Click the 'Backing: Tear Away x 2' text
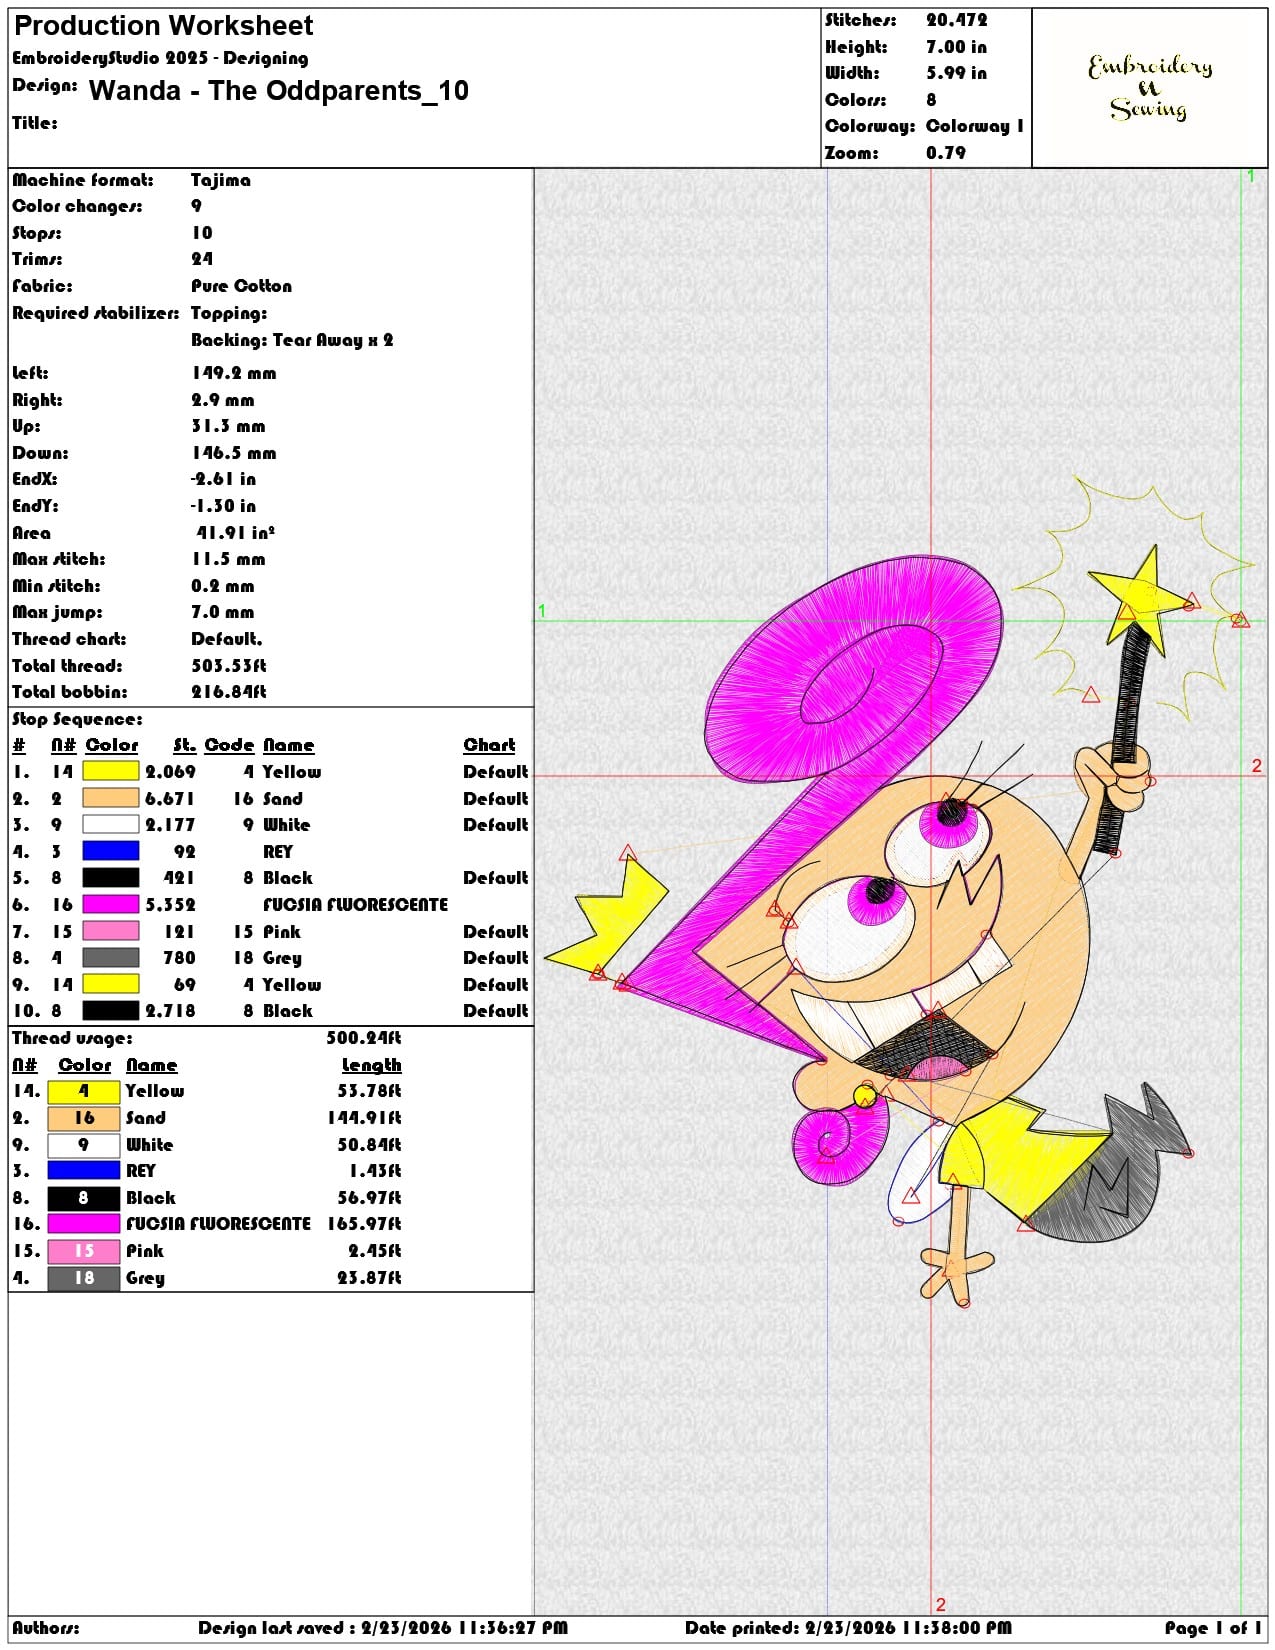The image size is (1275, 1650). pyautogui.click(x=292, y=340)
